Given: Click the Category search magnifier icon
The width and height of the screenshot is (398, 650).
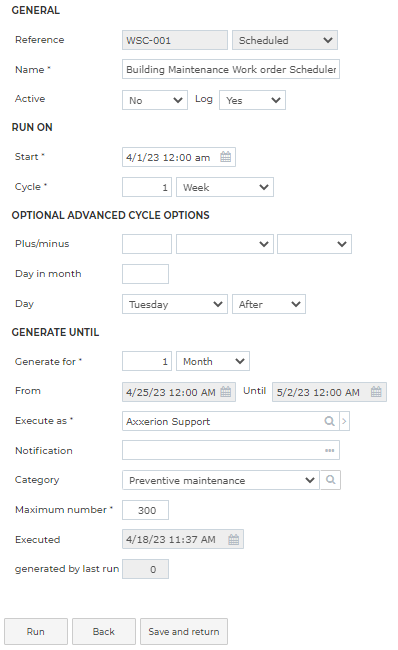Looking at the screenshot, I should 330,480.
